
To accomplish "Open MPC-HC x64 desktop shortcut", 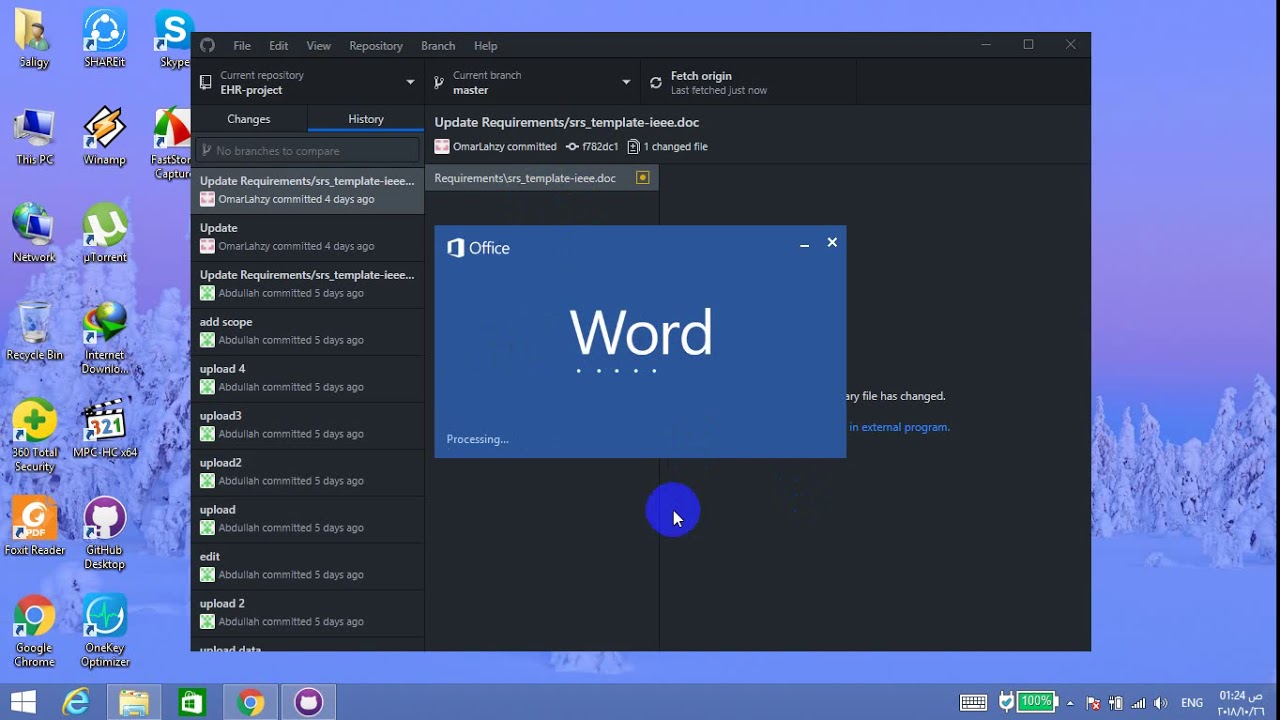I will click(105, 430).
